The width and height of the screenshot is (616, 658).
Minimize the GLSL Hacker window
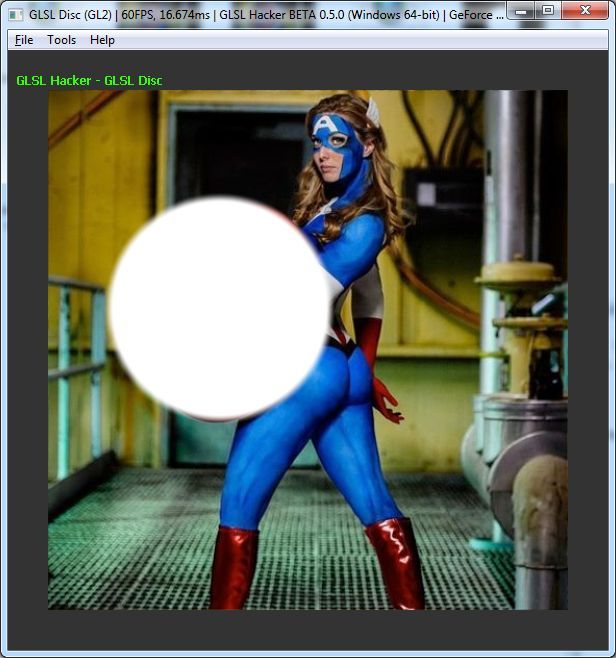(x=521, y=10)
